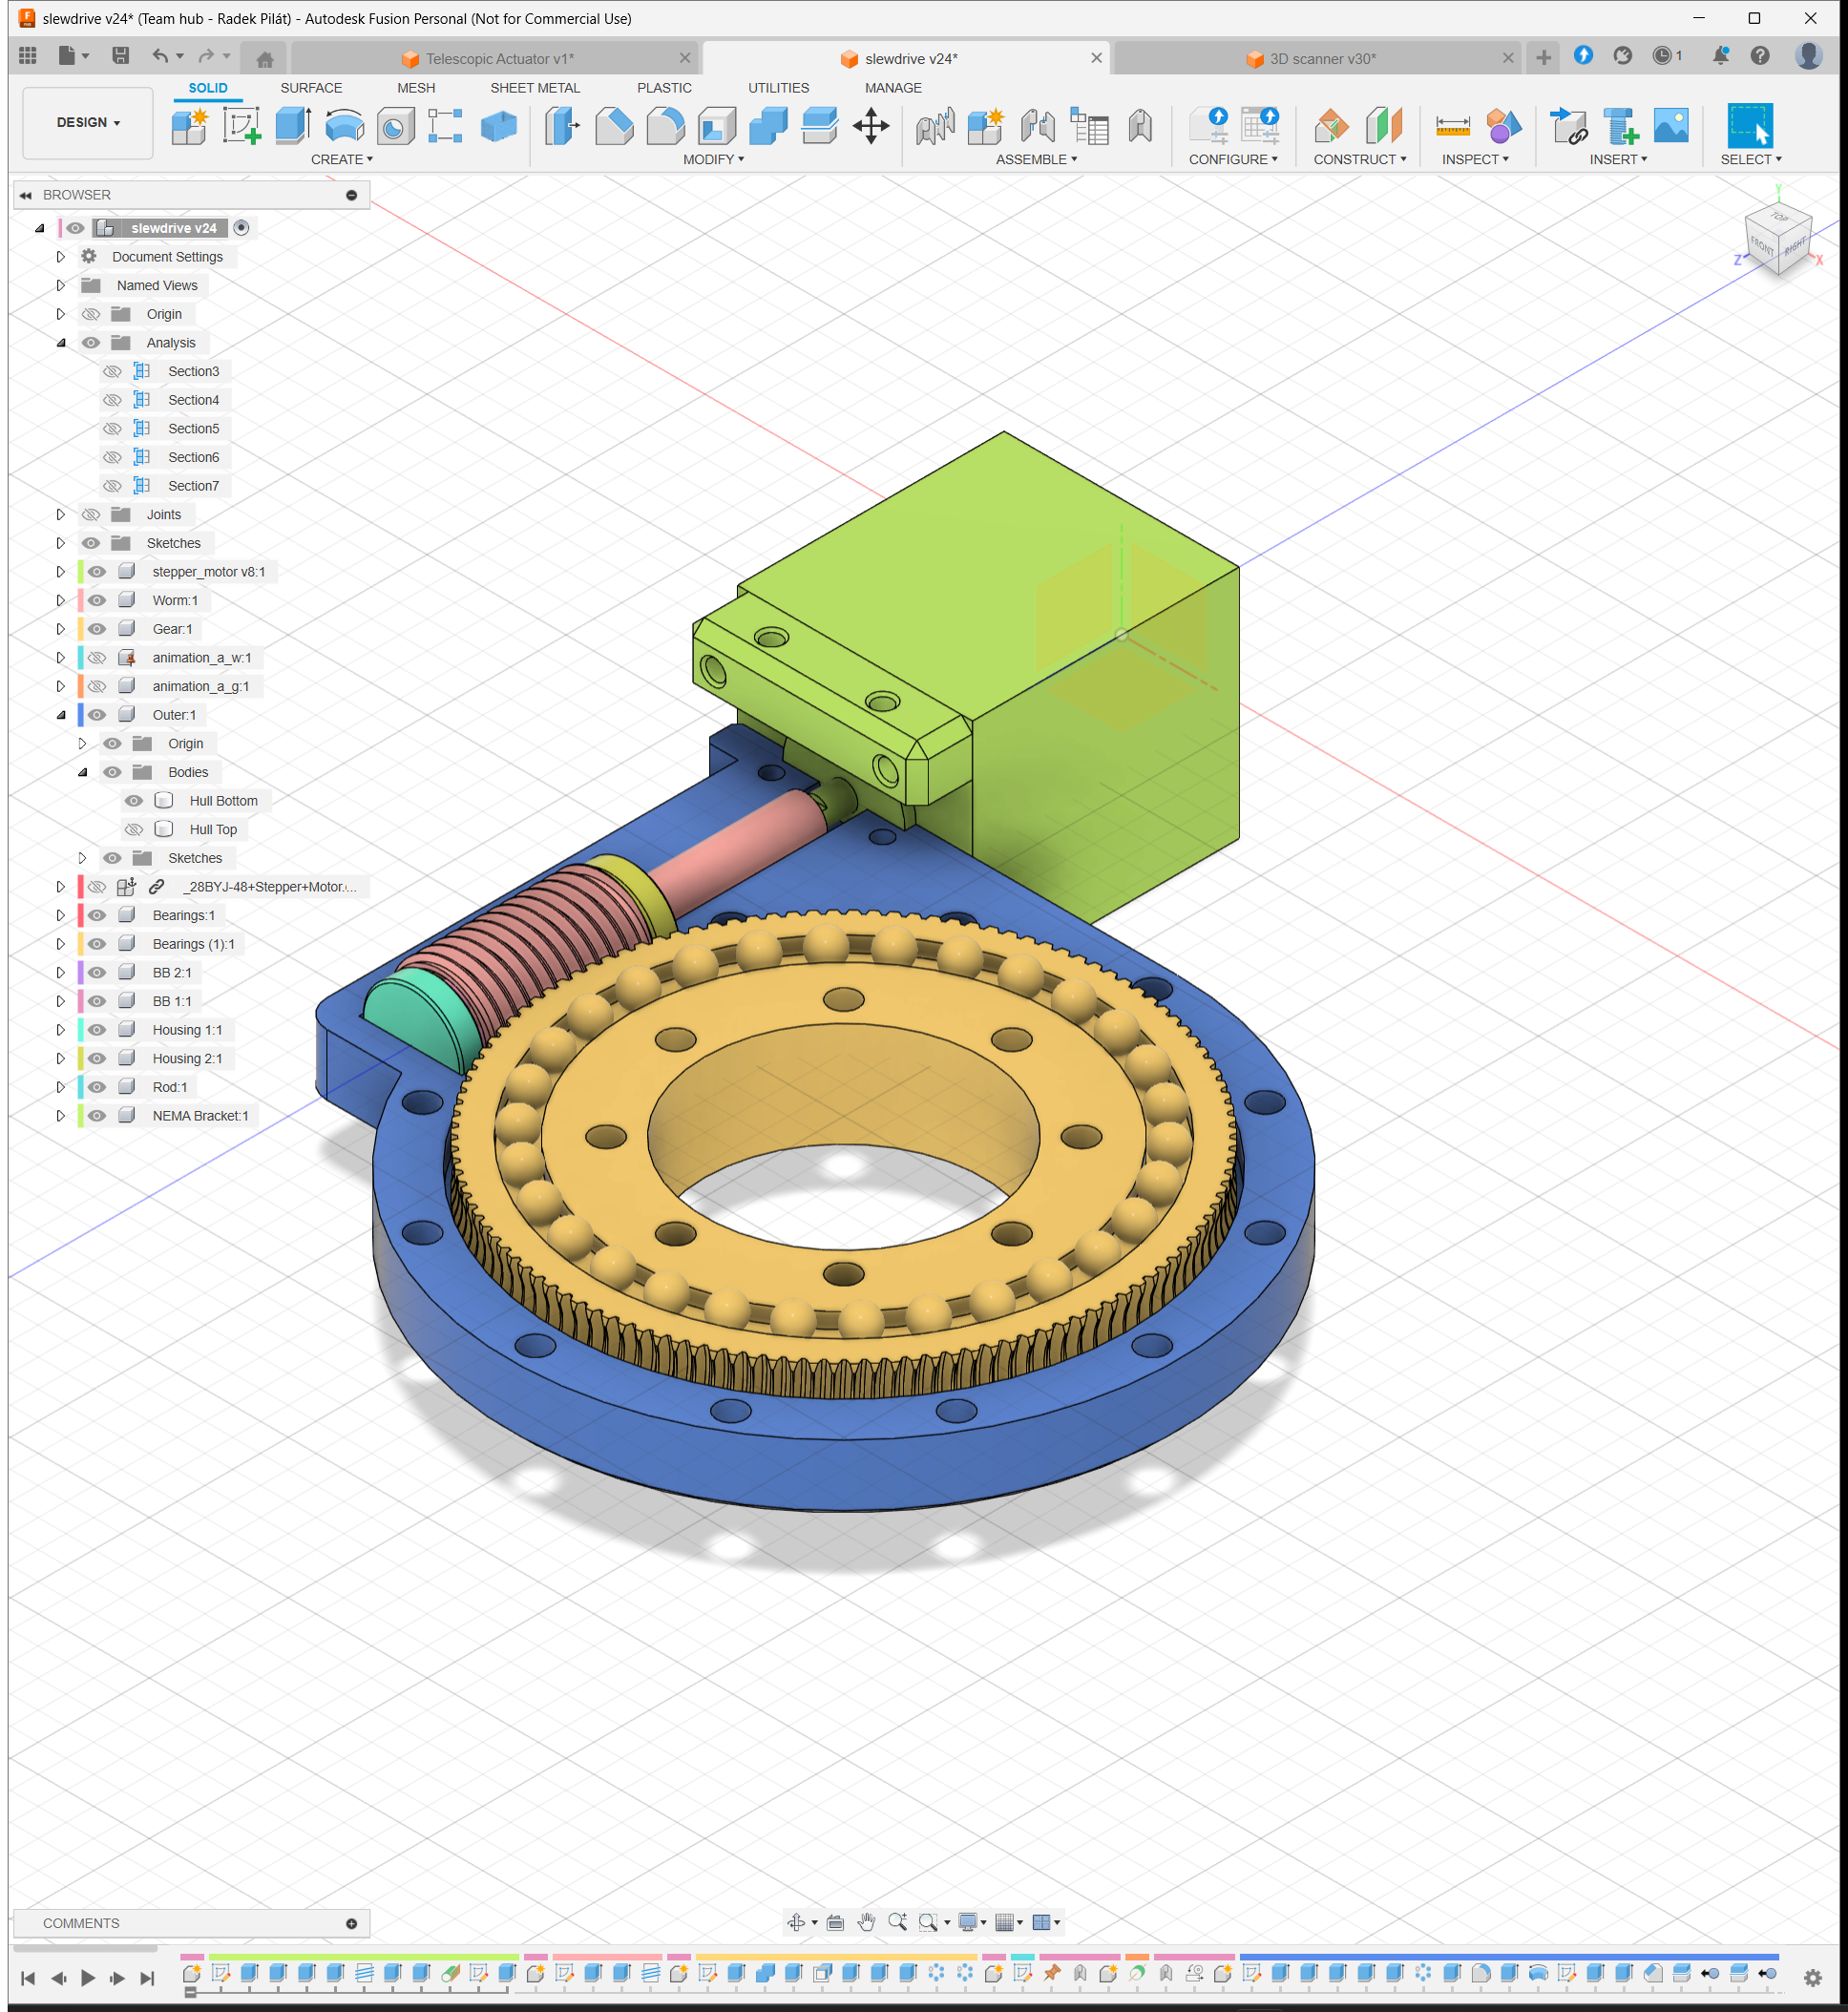This screenshot has height=2012, width=1848.
Task: Show the Hull Top body
Action: (134, 829)
